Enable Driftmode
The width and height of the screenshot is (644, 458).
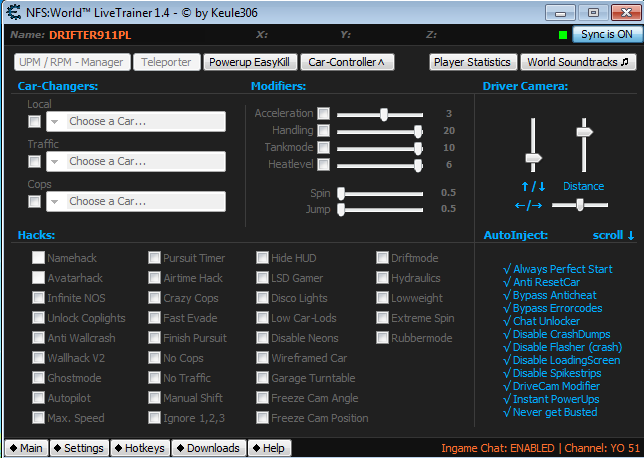tap(382, 258)
